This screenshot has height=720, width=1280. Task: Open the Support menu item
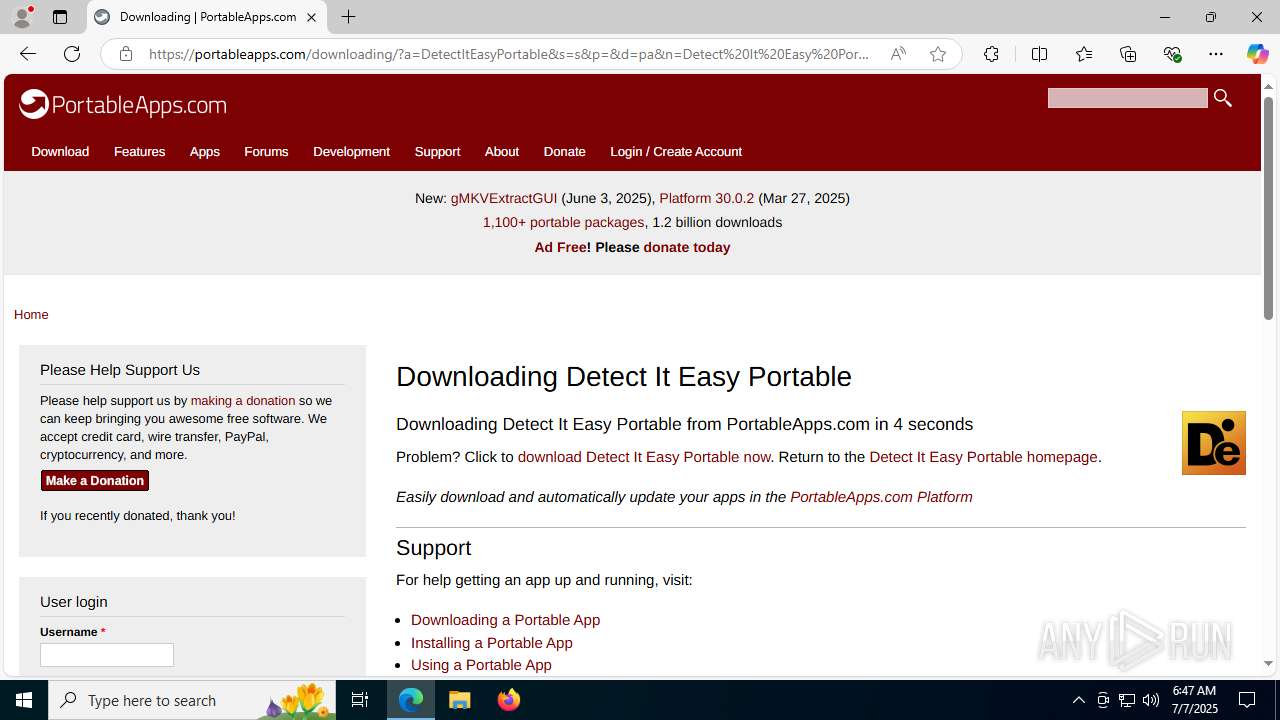(x=437, y=152)
